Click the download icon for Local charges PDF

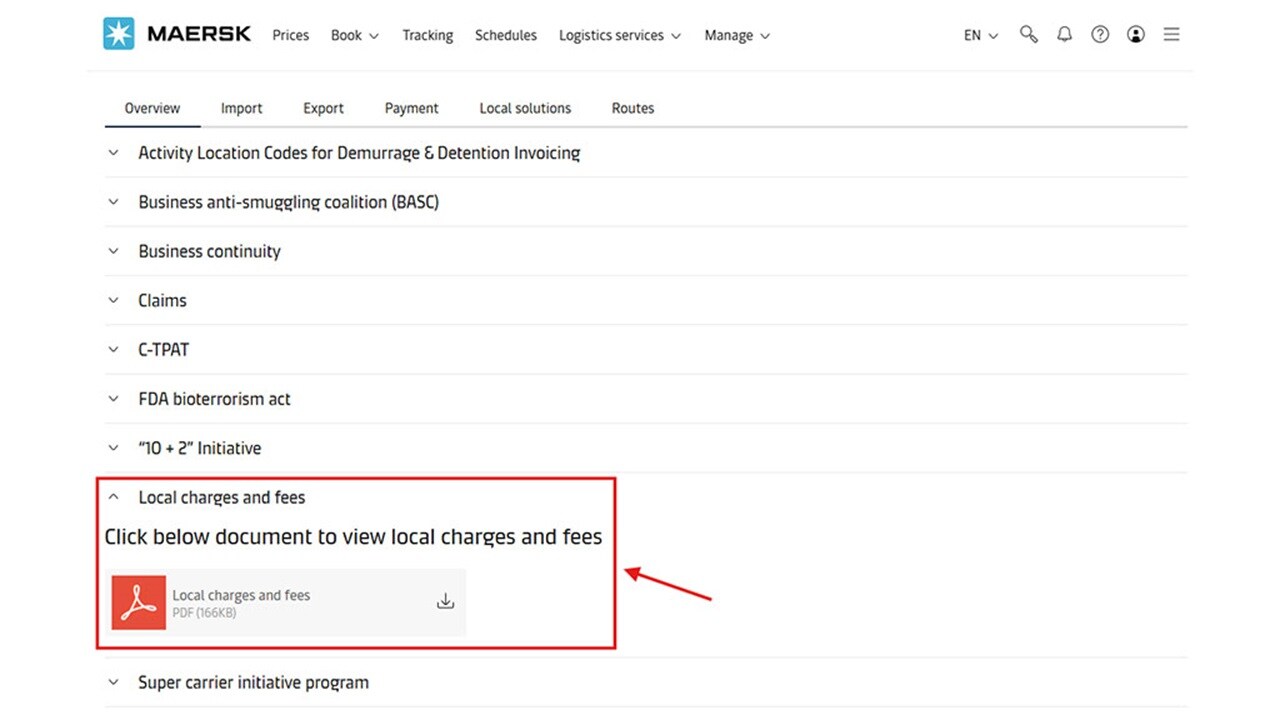(x=446, y=601)
